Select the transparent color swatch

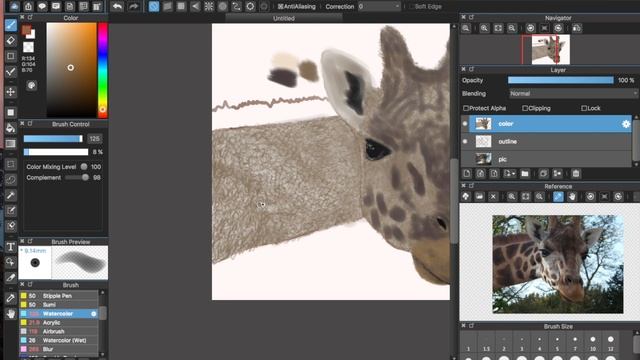(x=28, y=47)
